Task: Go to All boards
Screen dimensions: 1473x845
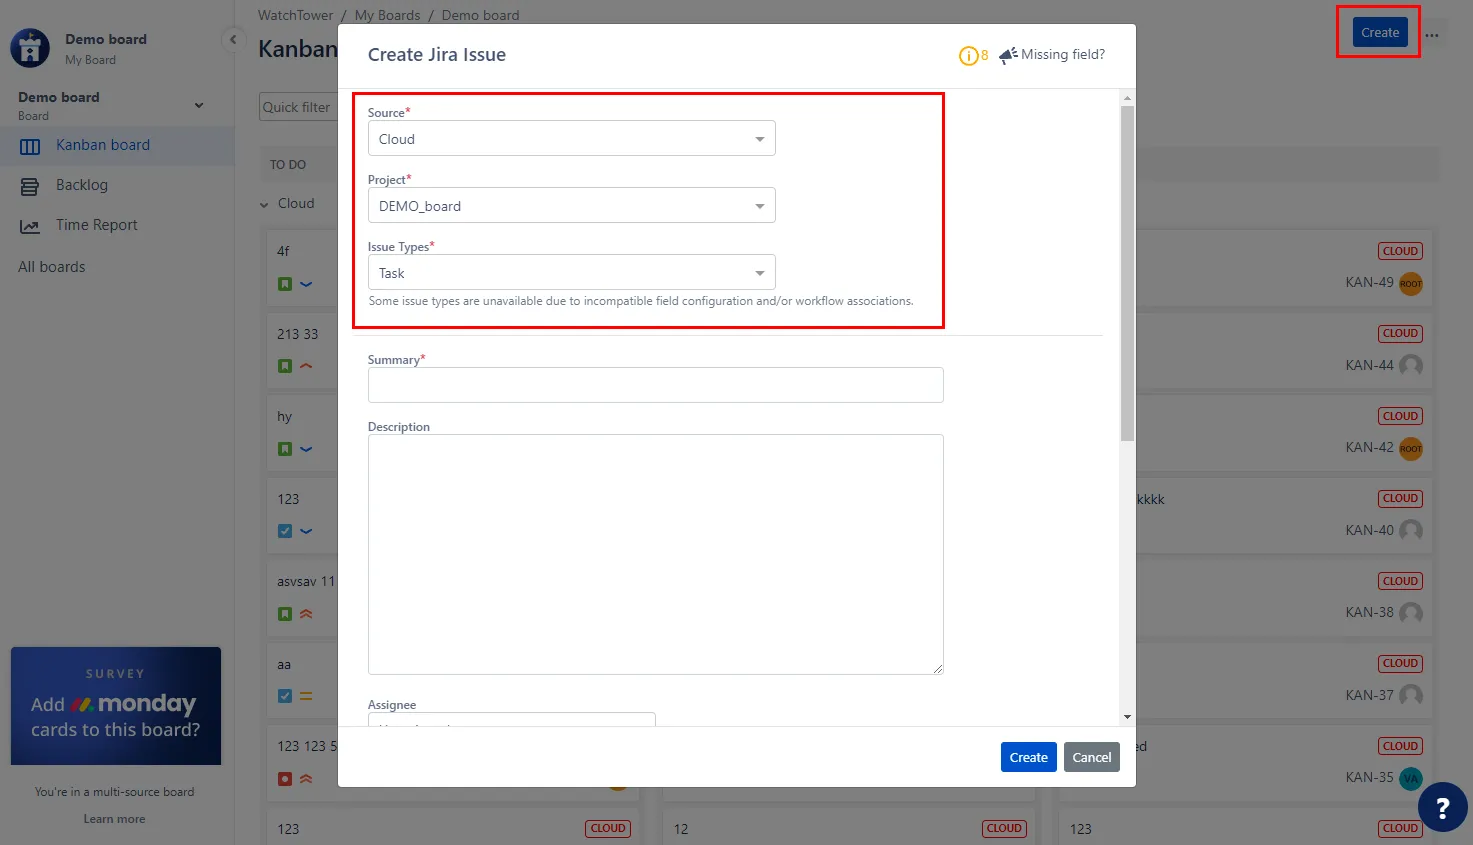Action: [52, 267]
